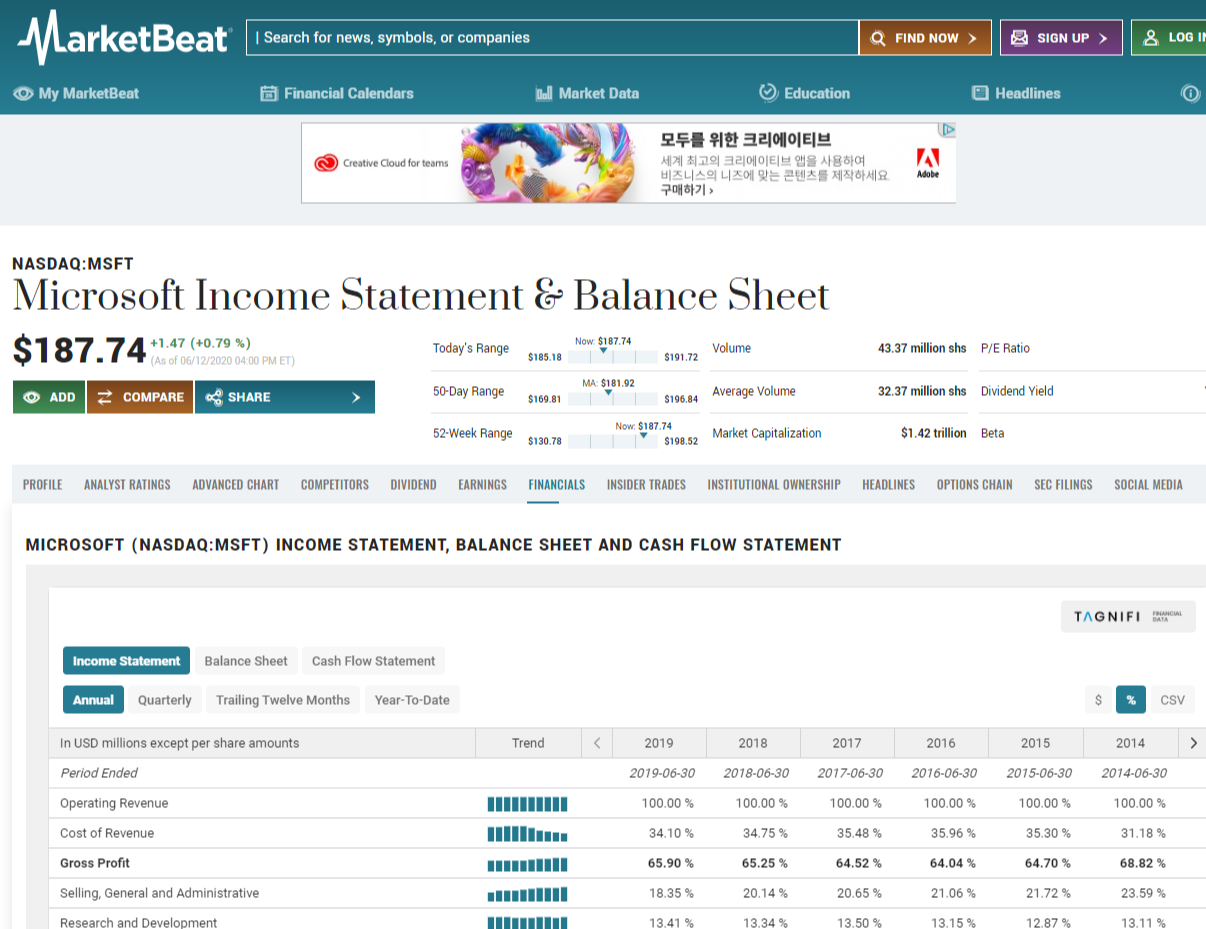Click the Research and Development trend chart
The width and height of the screenshot is (1206, 929).
(527, 923)
